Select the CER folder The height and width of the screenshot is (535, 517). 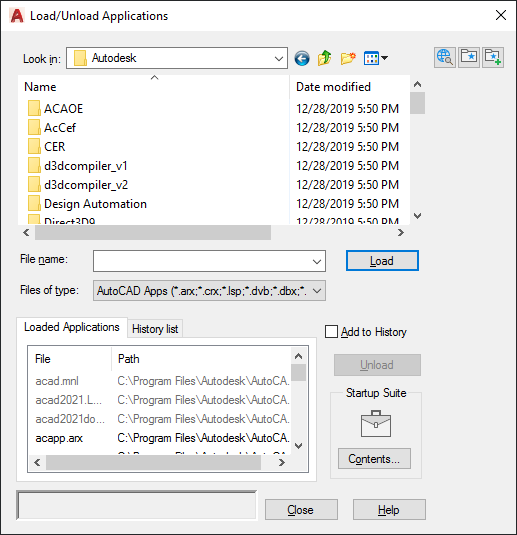click(x=46, y=147)
